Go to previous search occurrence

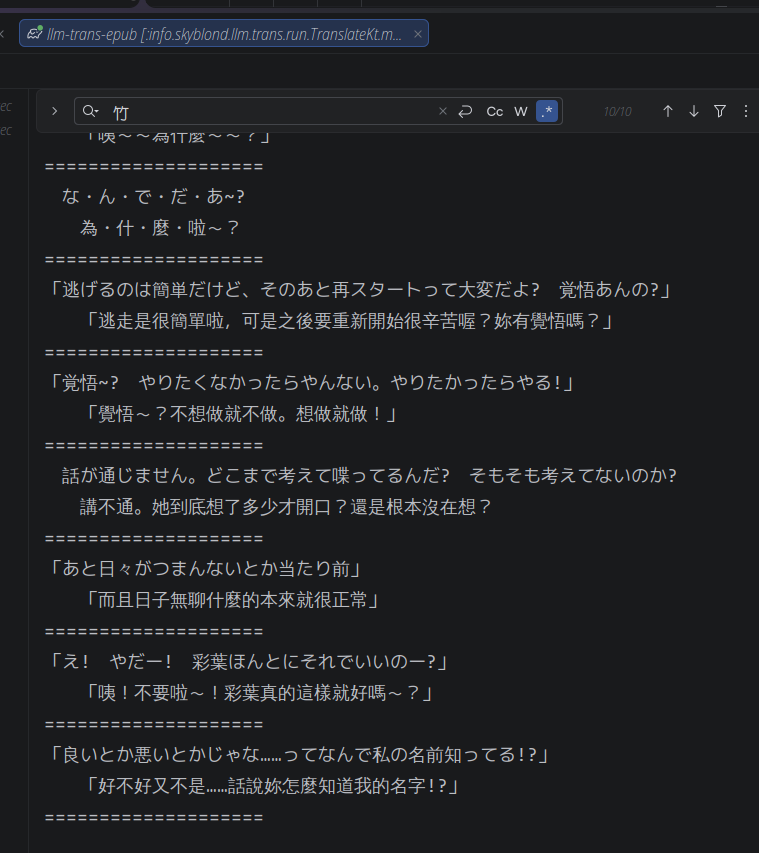tap(668, 111)
